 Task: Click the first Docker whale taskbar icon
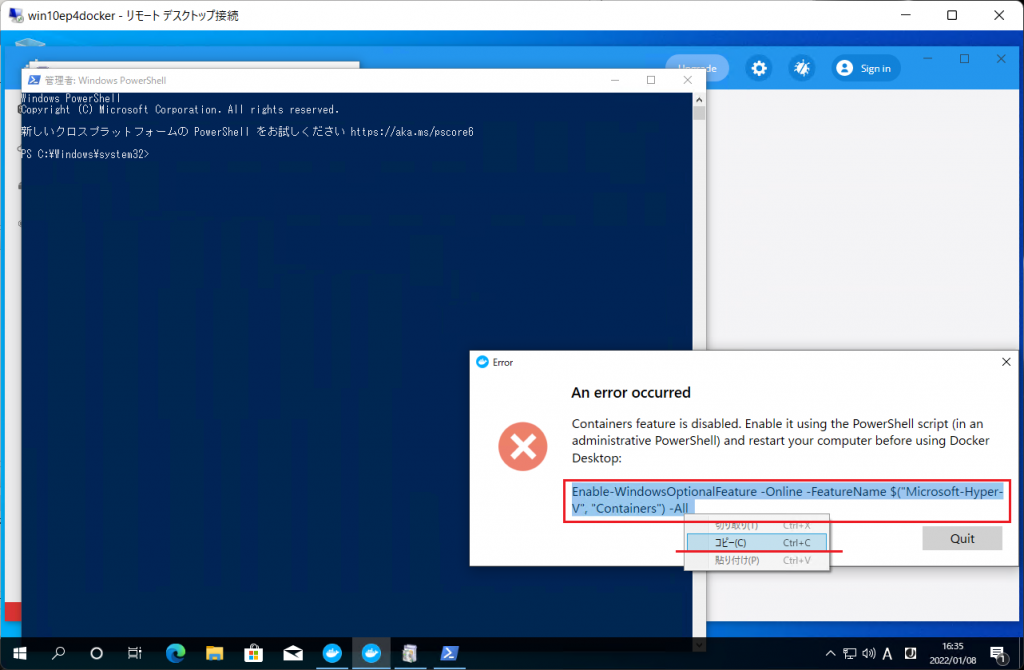[x=332, y=653]
